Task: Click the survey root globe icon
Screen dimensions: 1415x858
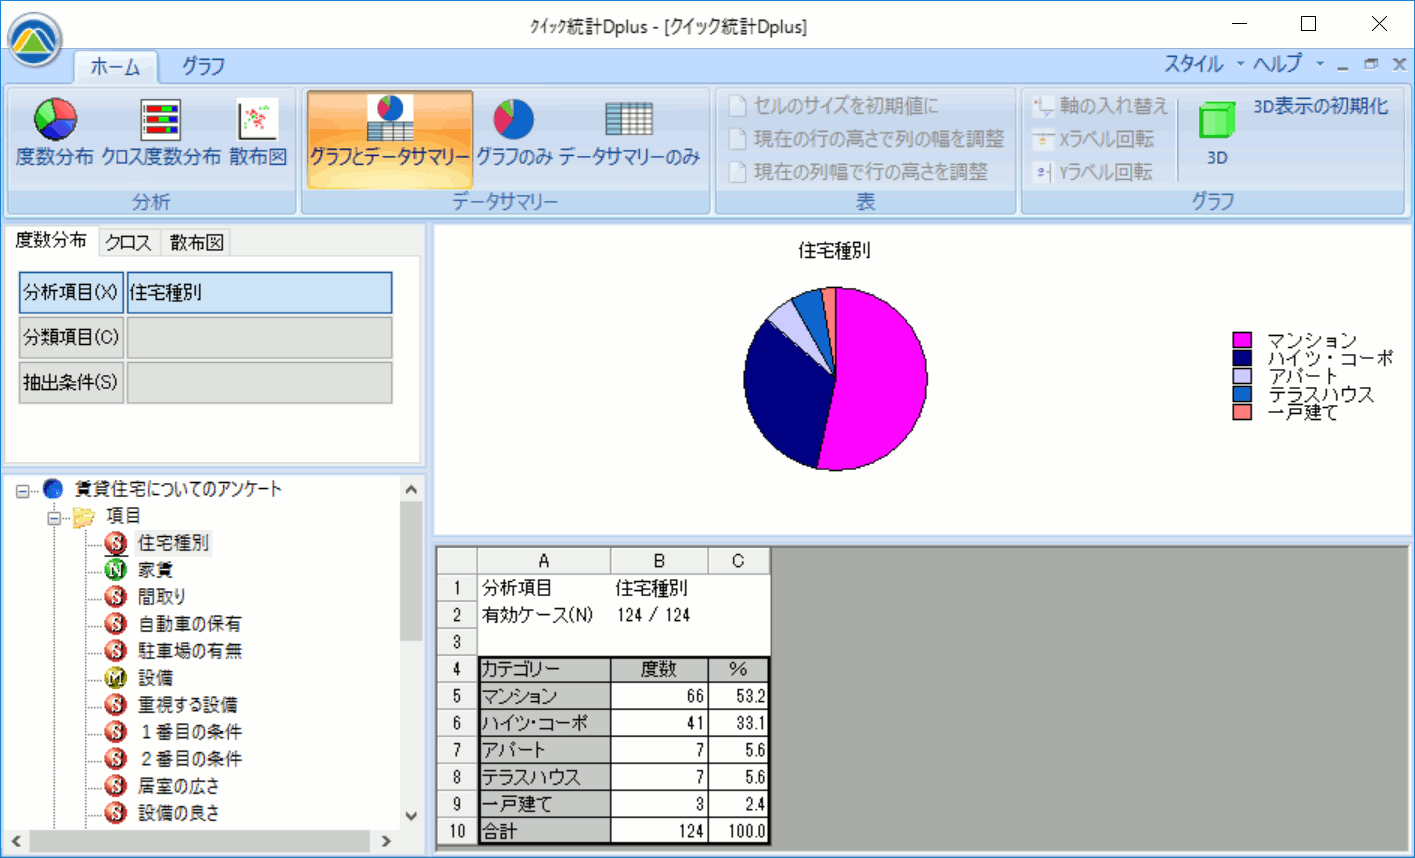Action: coord(53,489)
